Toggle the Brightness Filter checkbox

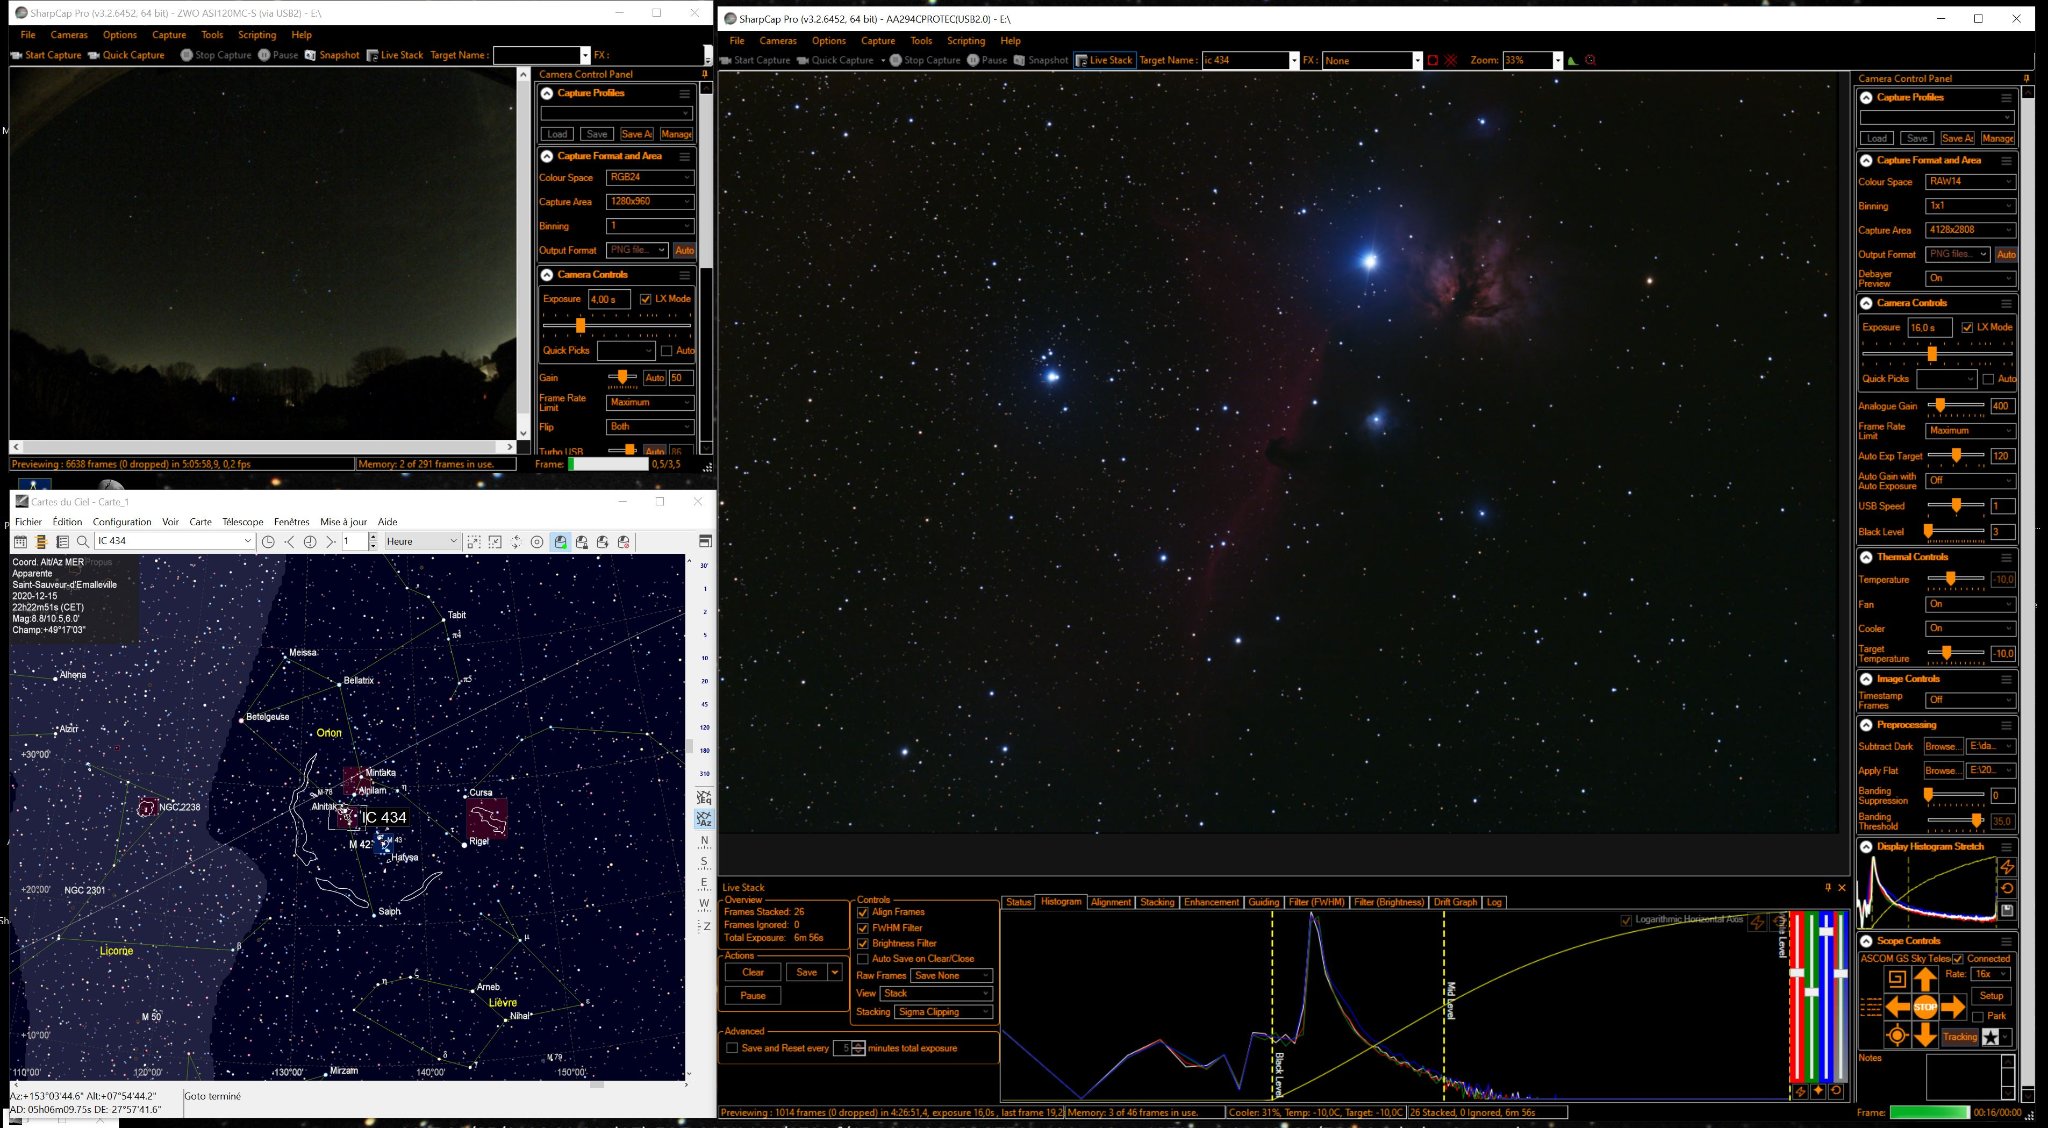[863, 943]
